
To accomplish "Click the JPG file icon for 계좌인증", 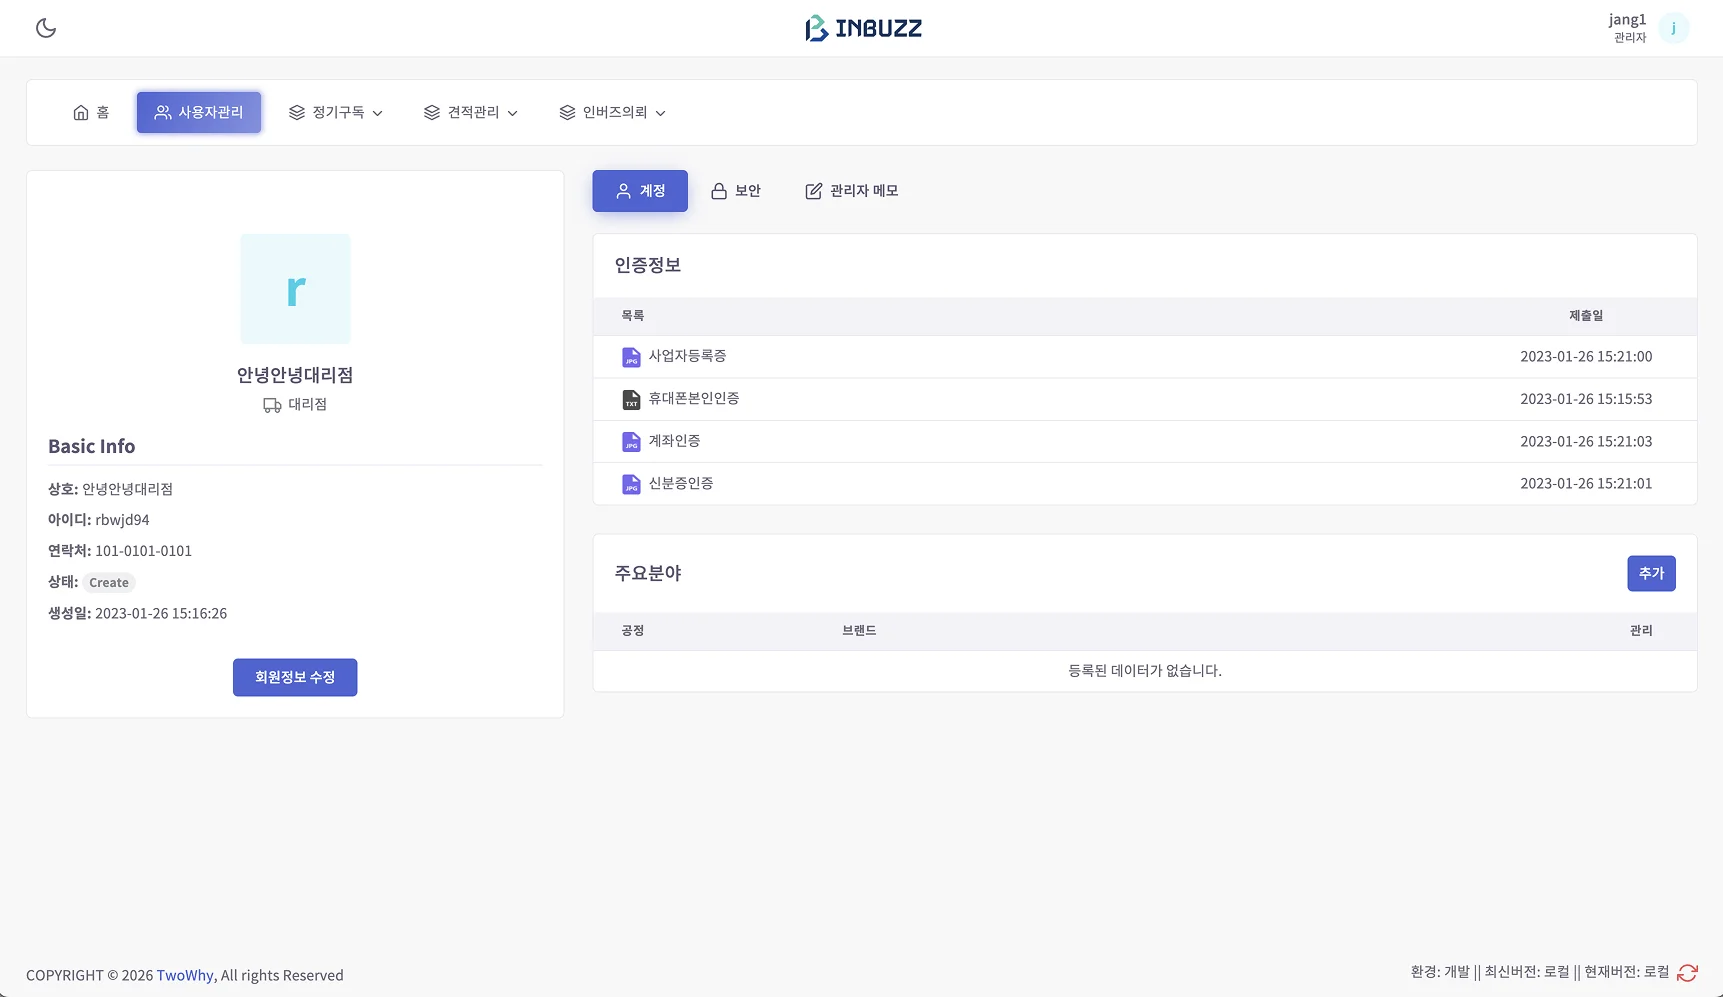I will tap(631, 442).
